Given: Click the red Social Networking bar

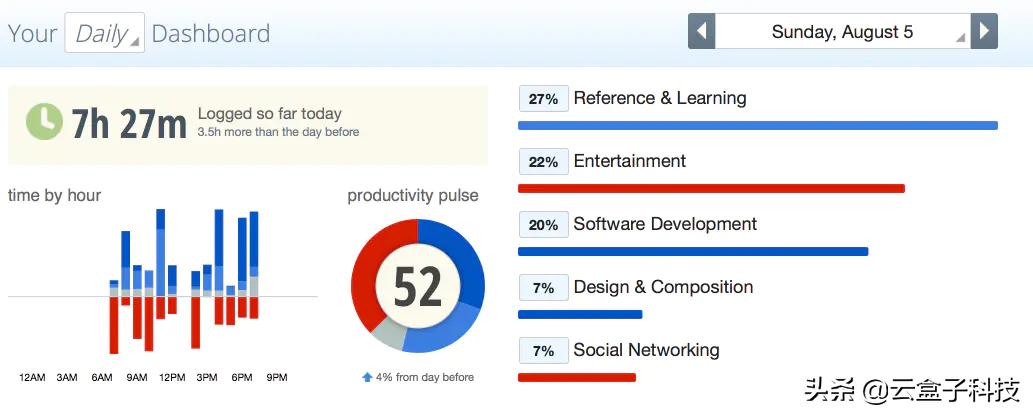Looking at the screenshot, I should 576,377.
